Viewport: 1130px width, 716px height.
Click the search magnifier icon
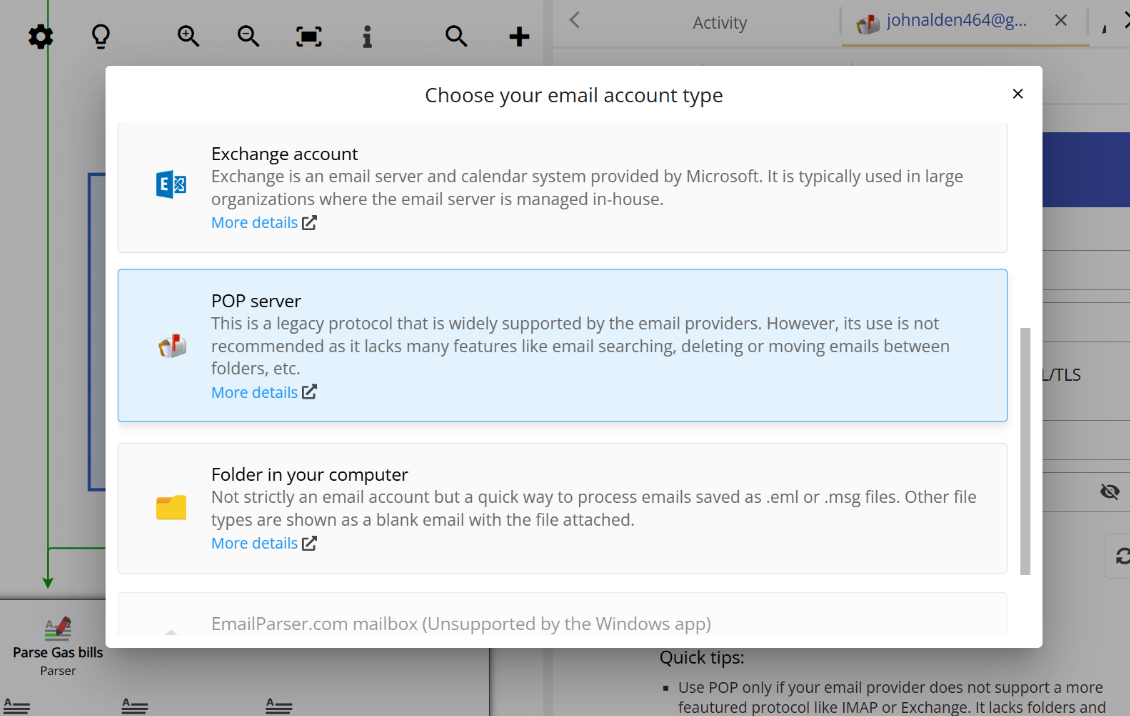coord(456,36)
